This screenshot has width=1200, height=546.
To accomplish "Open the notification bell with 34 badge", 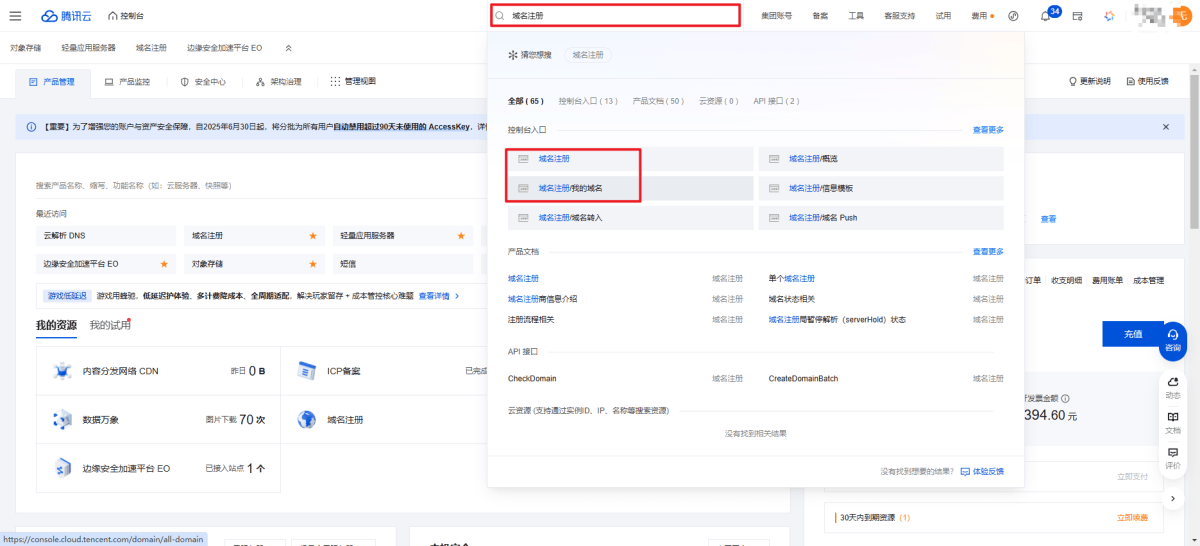I will (x=1045, y=16).
